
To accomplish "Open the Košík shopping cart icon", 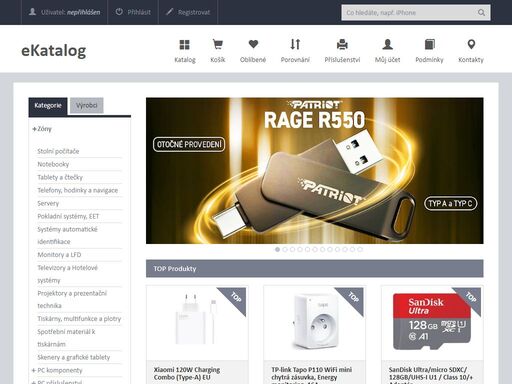I will [x=218, y=44].
